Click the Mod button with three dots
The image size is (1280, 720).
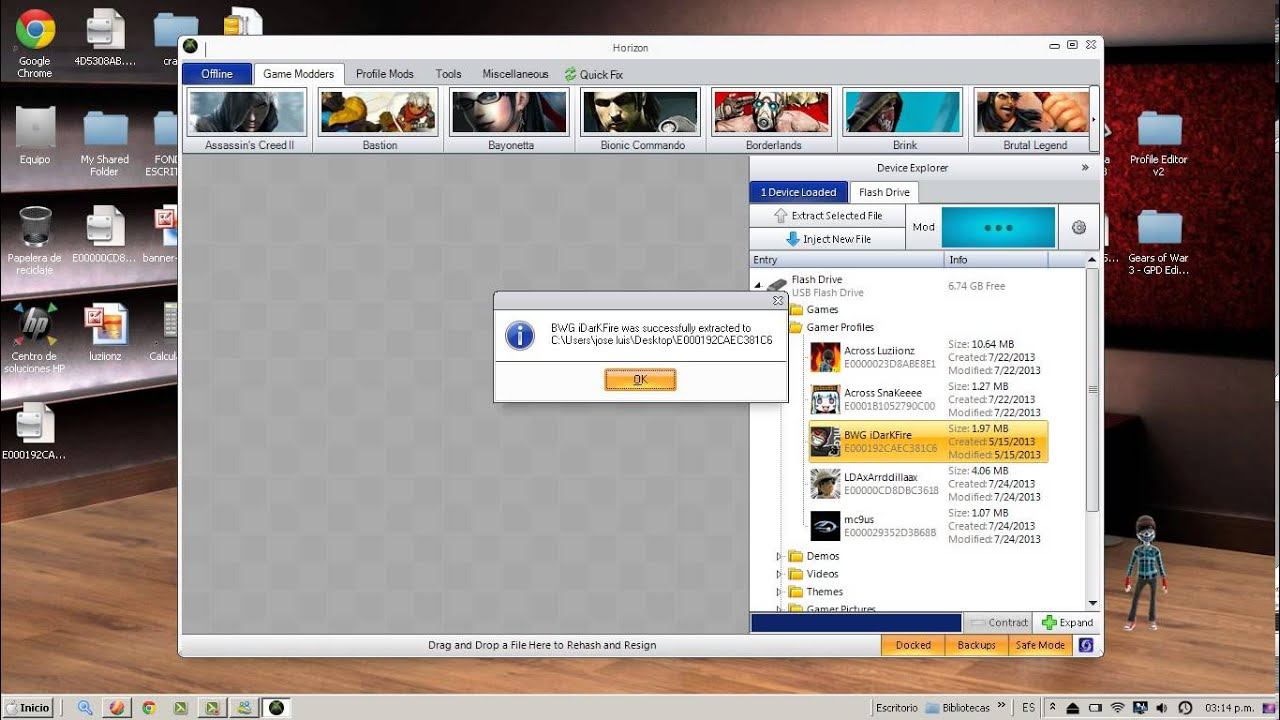click(x=998, y=227)
